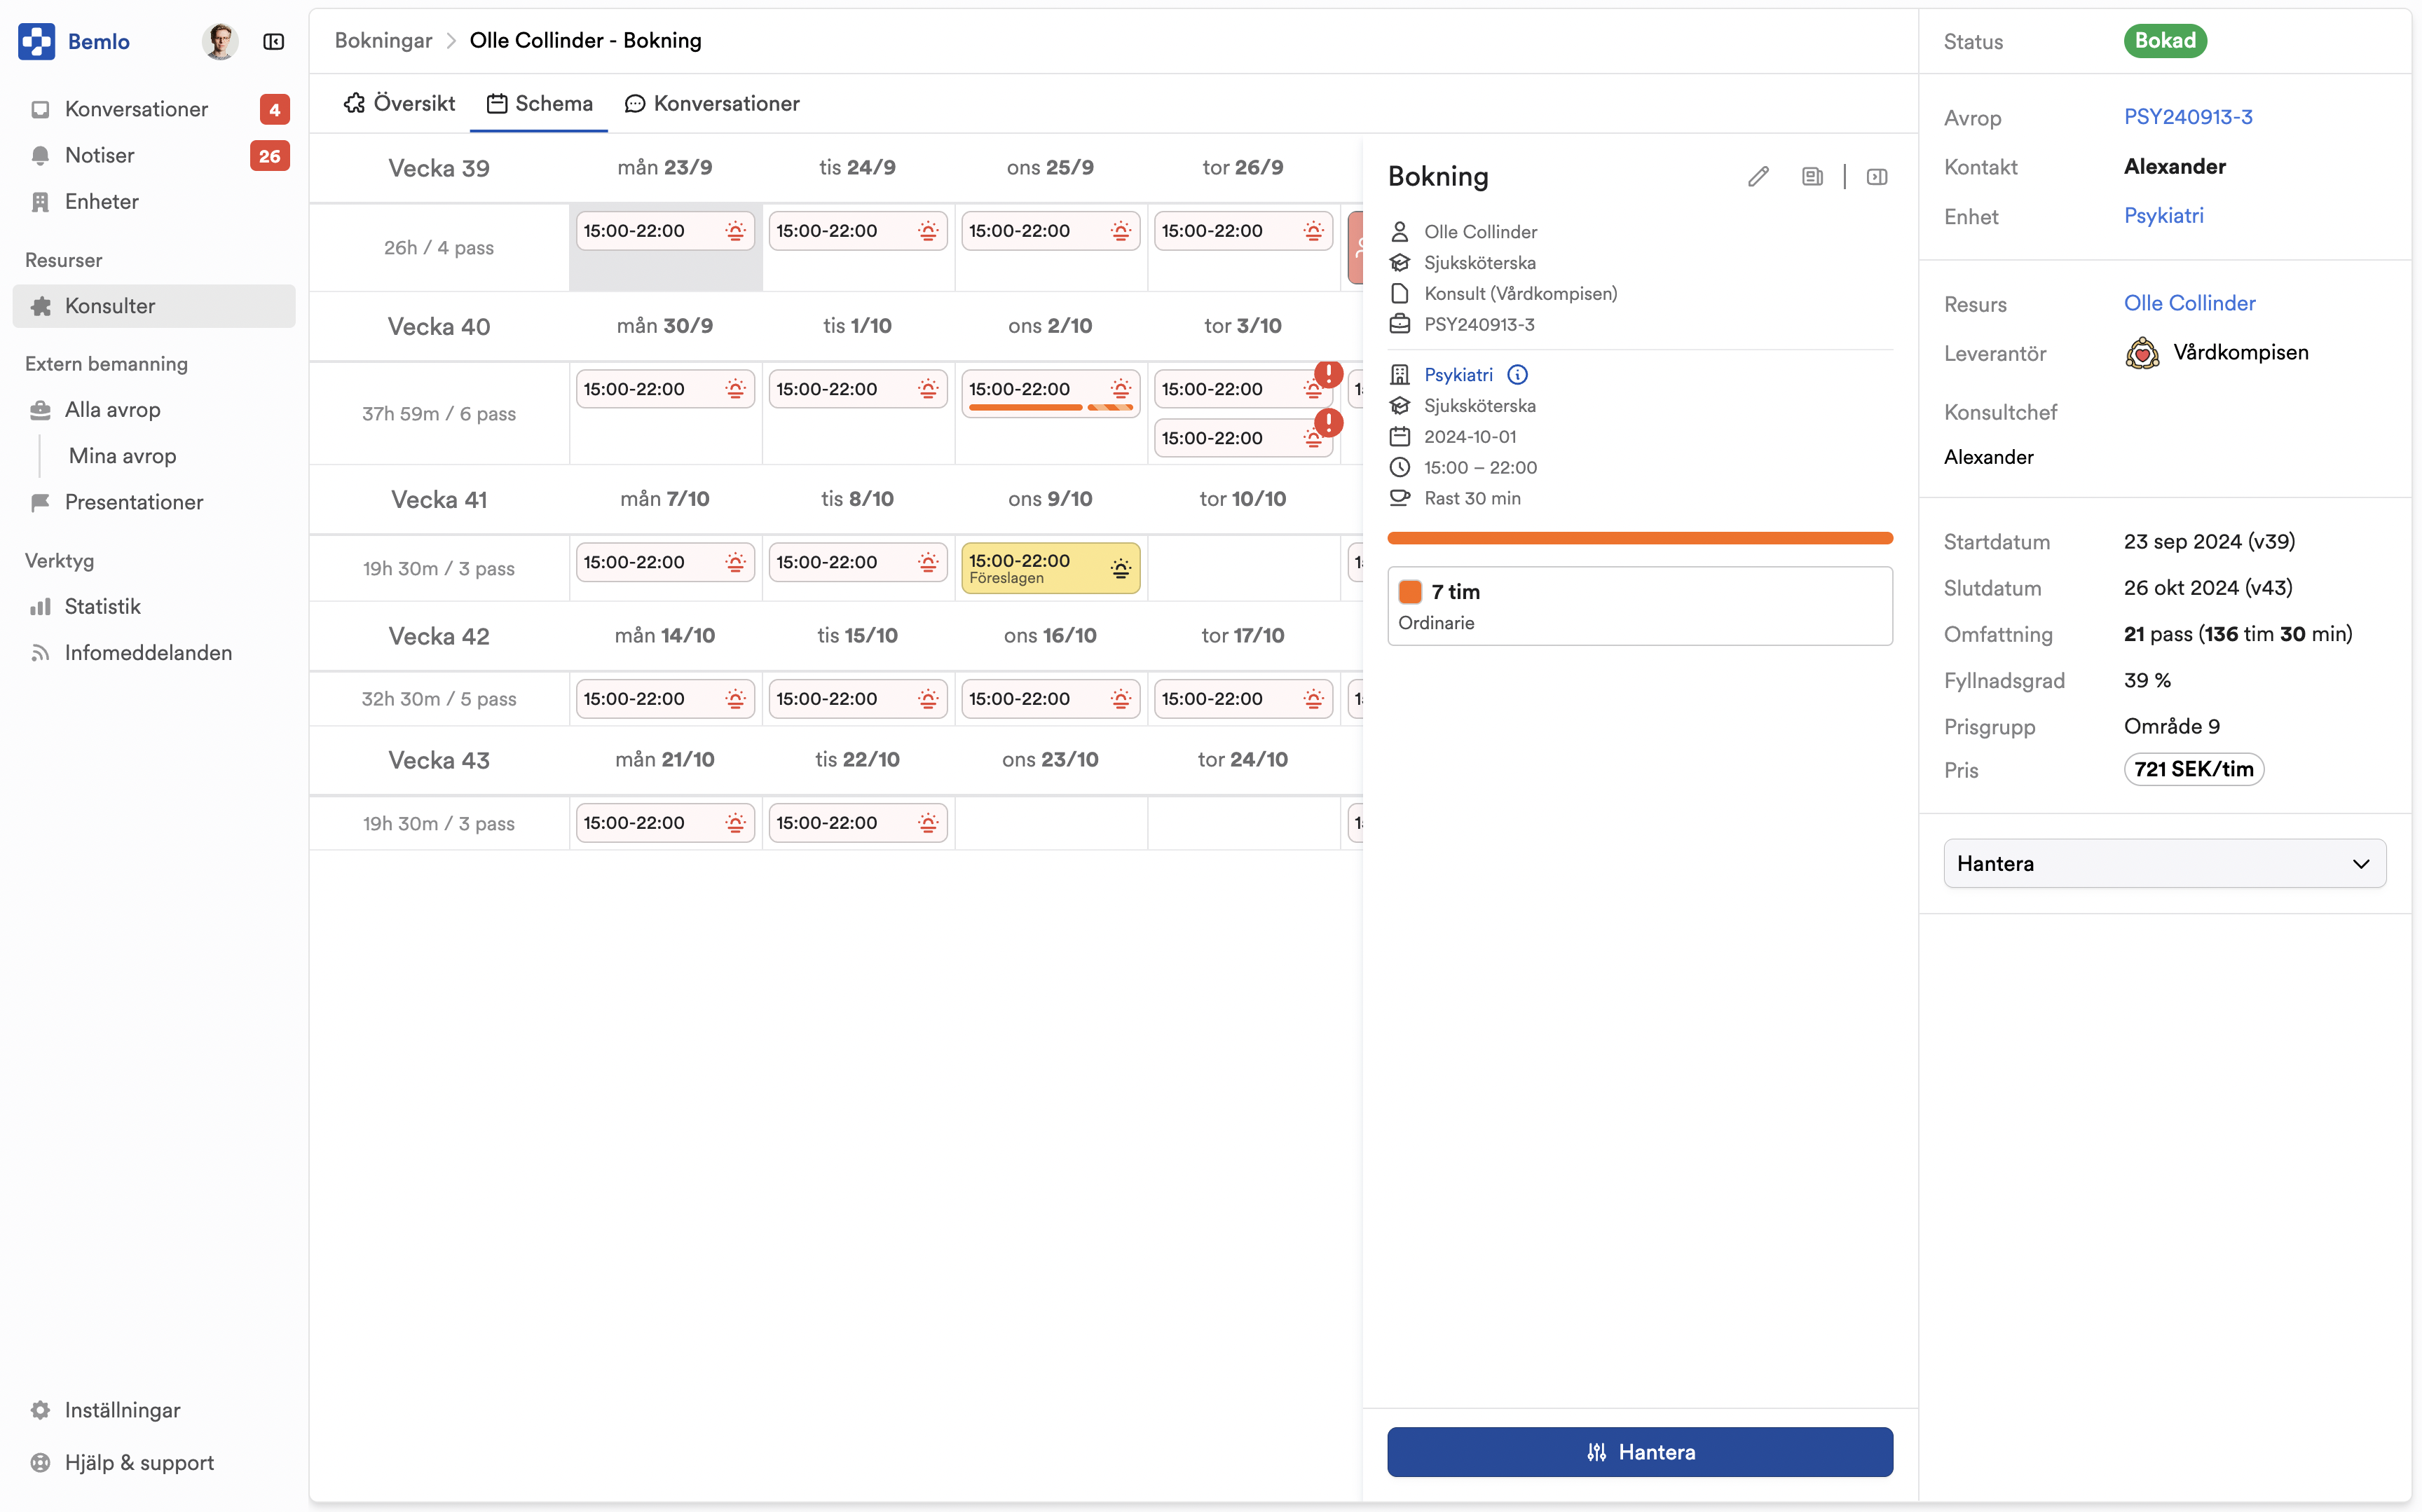
Task: Click the Bokad status badge
Action: coord(2165,41)
